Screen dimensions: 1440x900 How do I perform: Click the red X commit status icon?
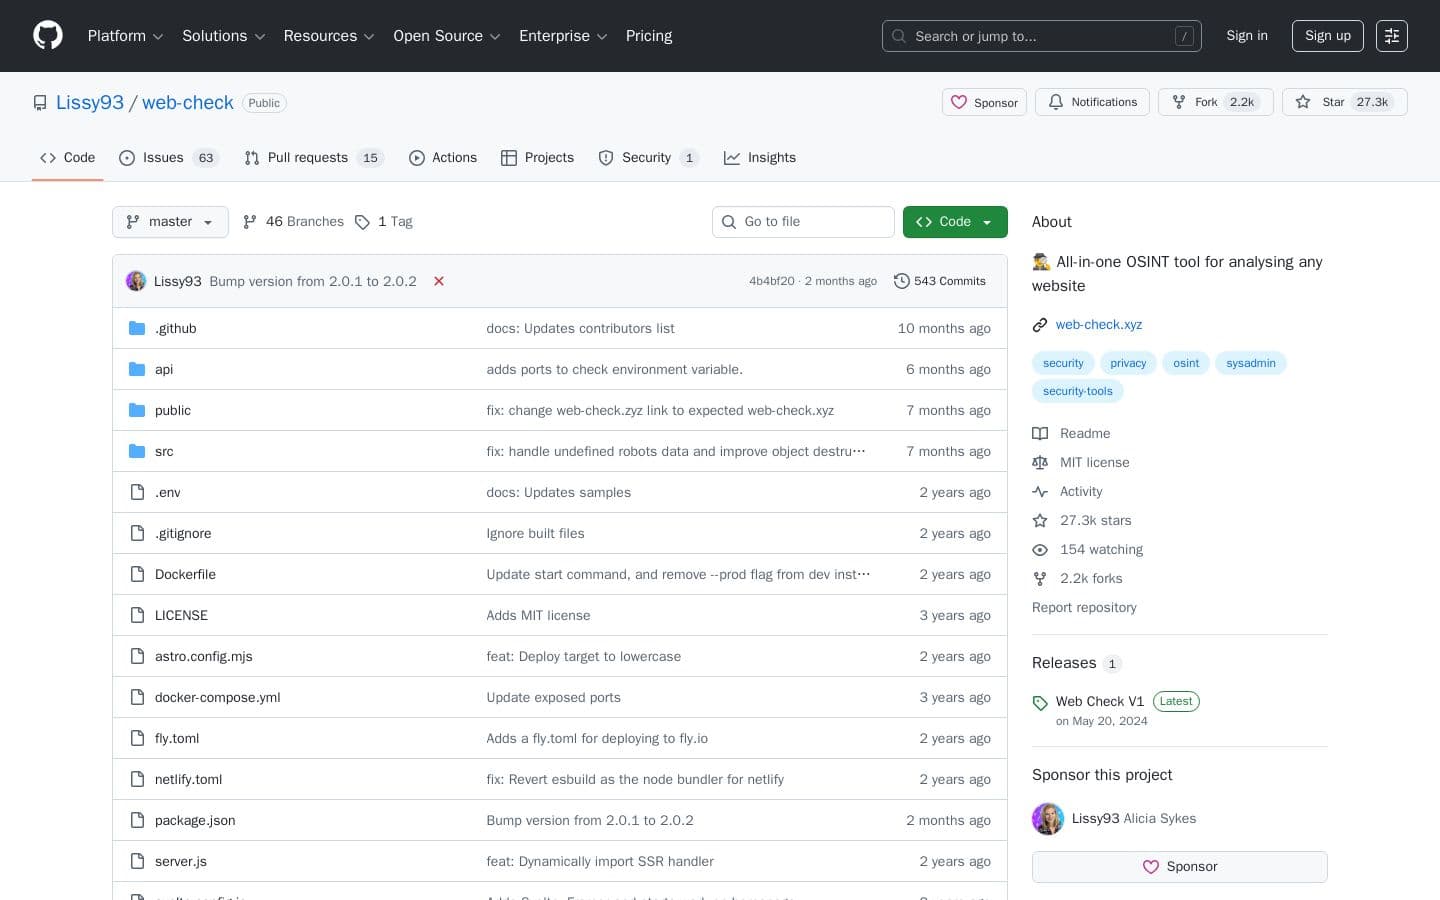pos(439,281)
